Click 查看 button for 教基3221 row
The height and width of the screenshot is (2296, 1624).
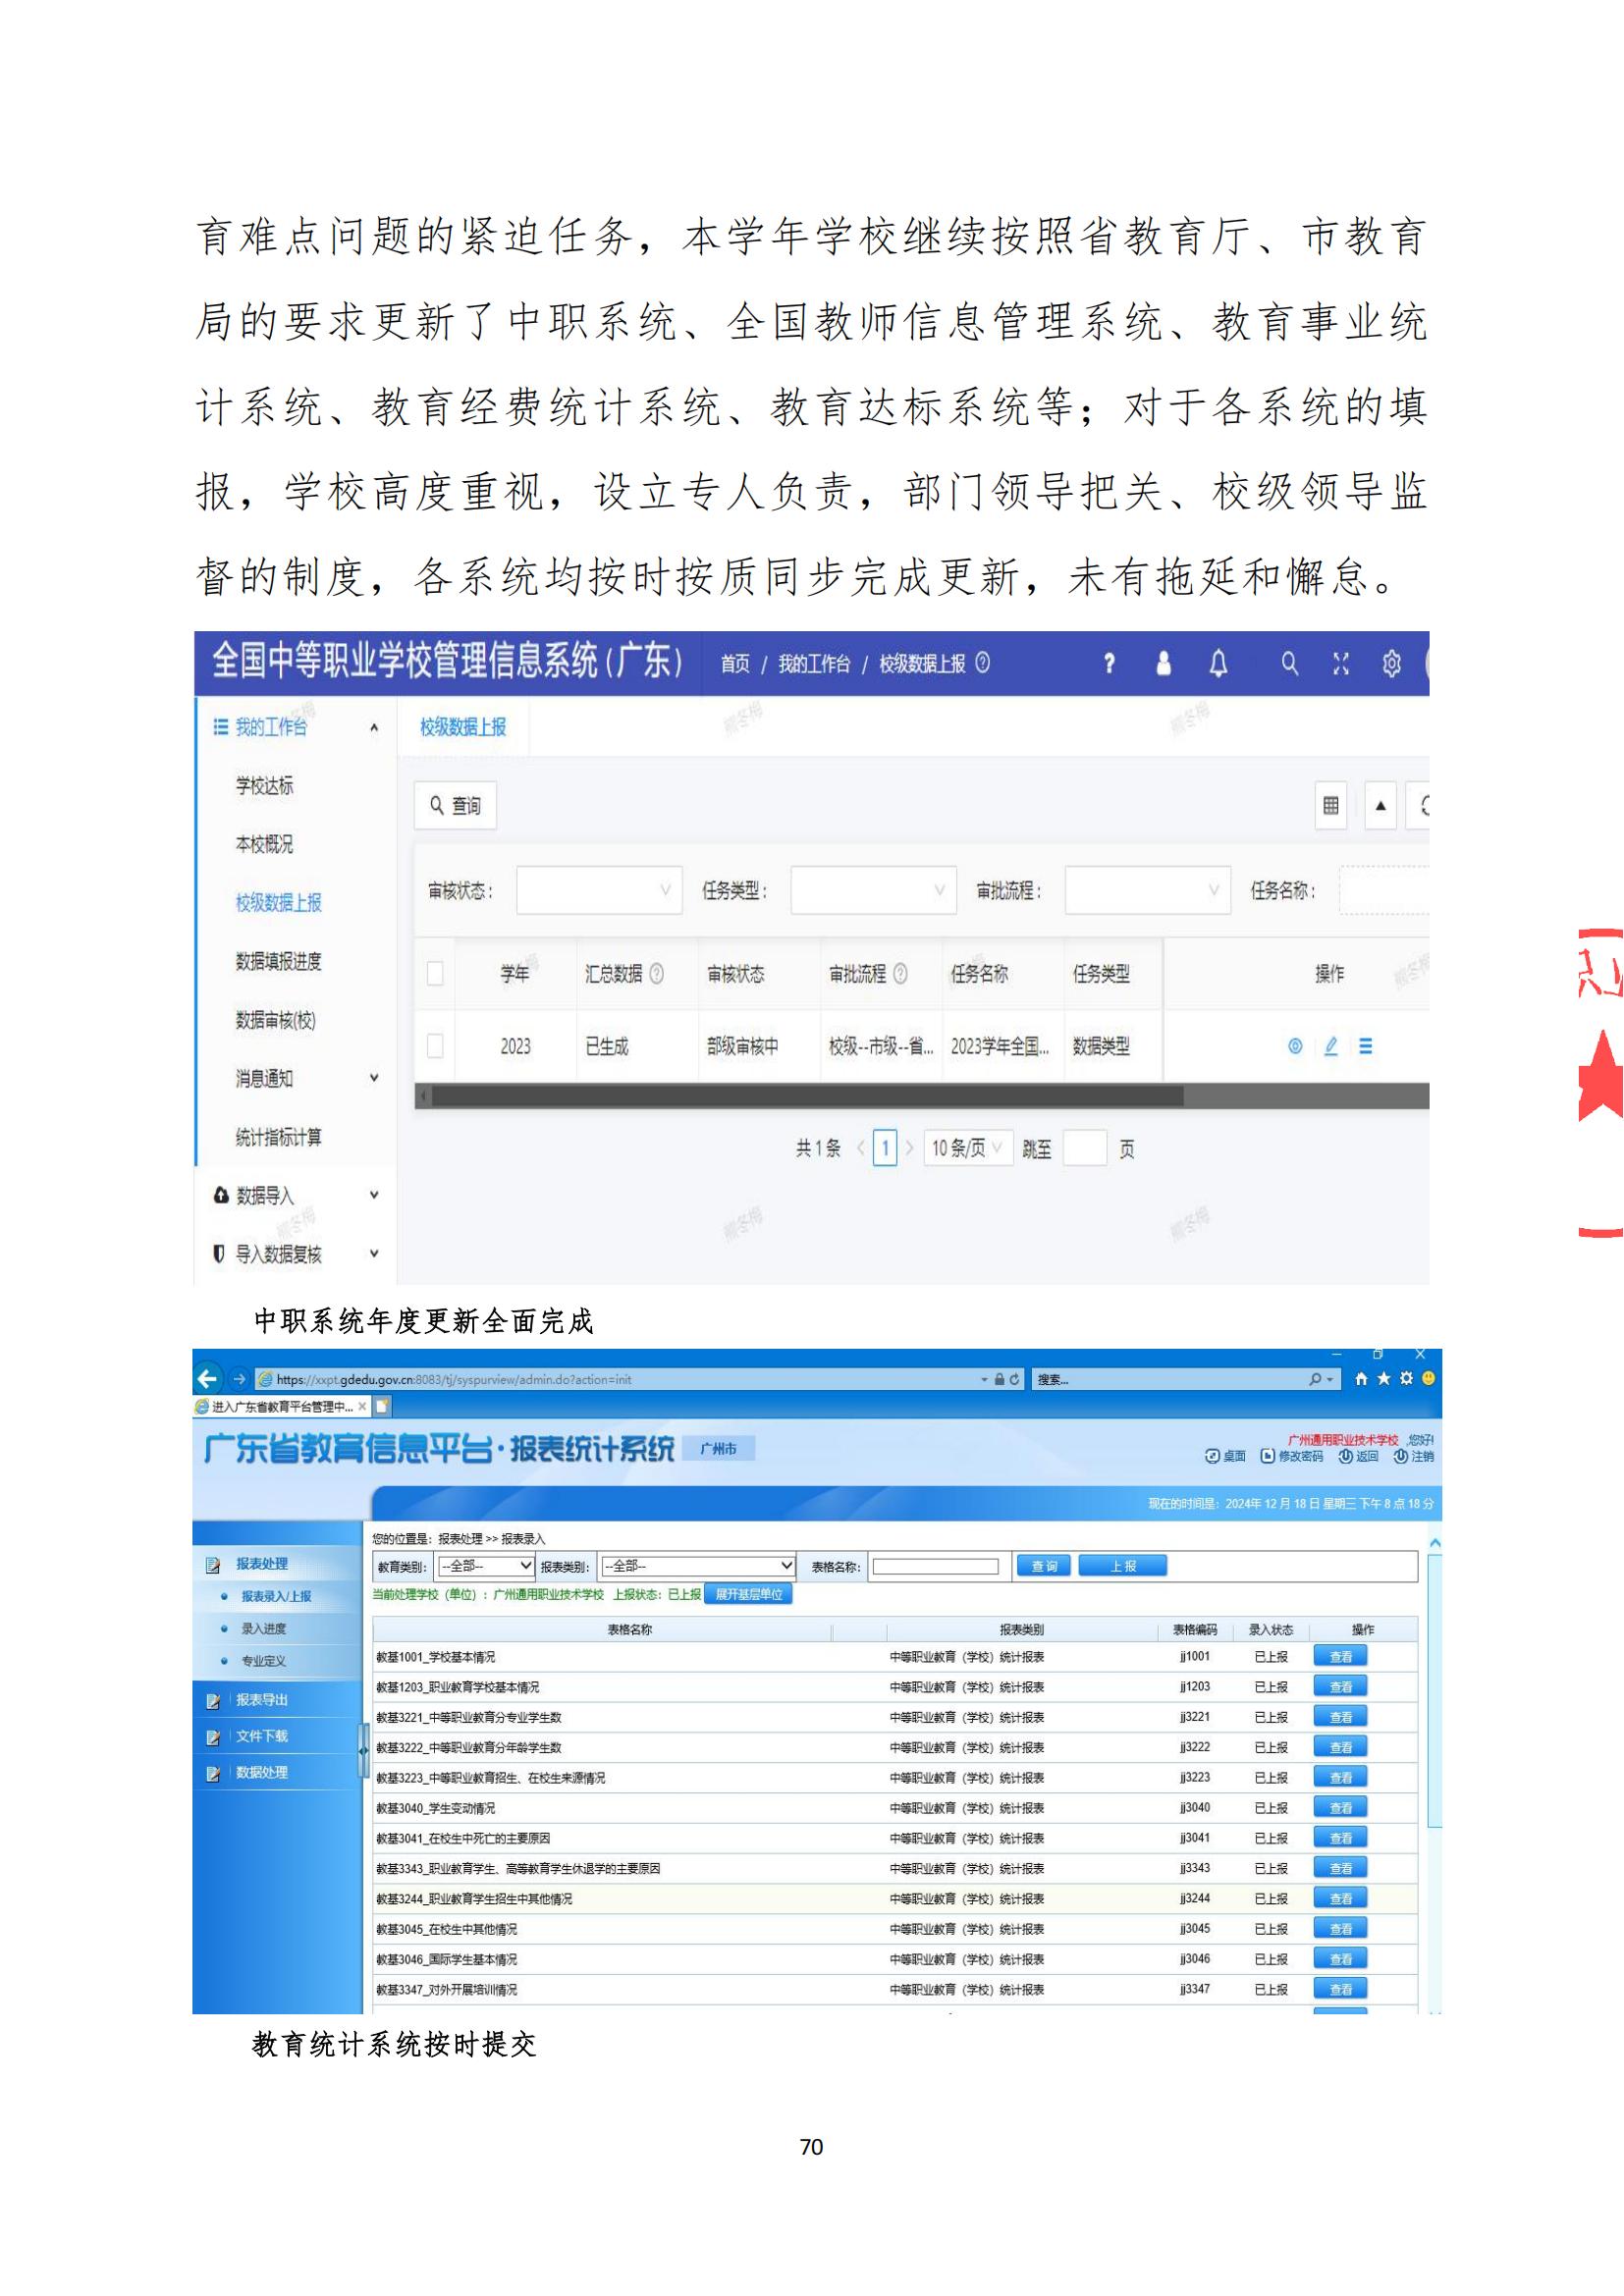pyautogui.click(x=1340, y=1717)
